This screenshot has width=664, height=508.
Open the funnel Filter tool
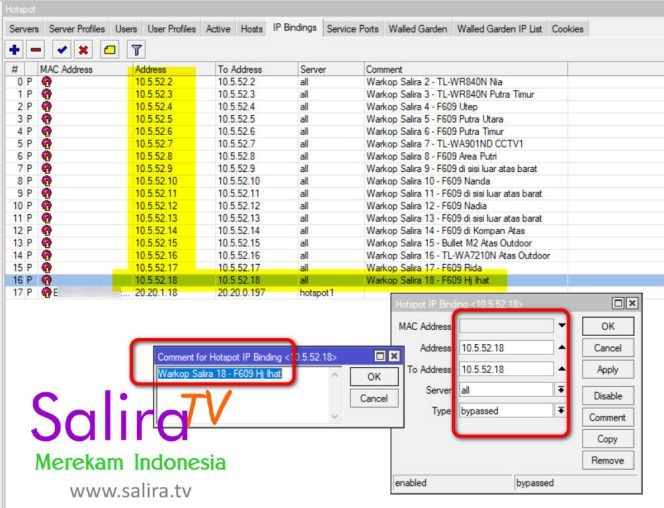point(137,49)
